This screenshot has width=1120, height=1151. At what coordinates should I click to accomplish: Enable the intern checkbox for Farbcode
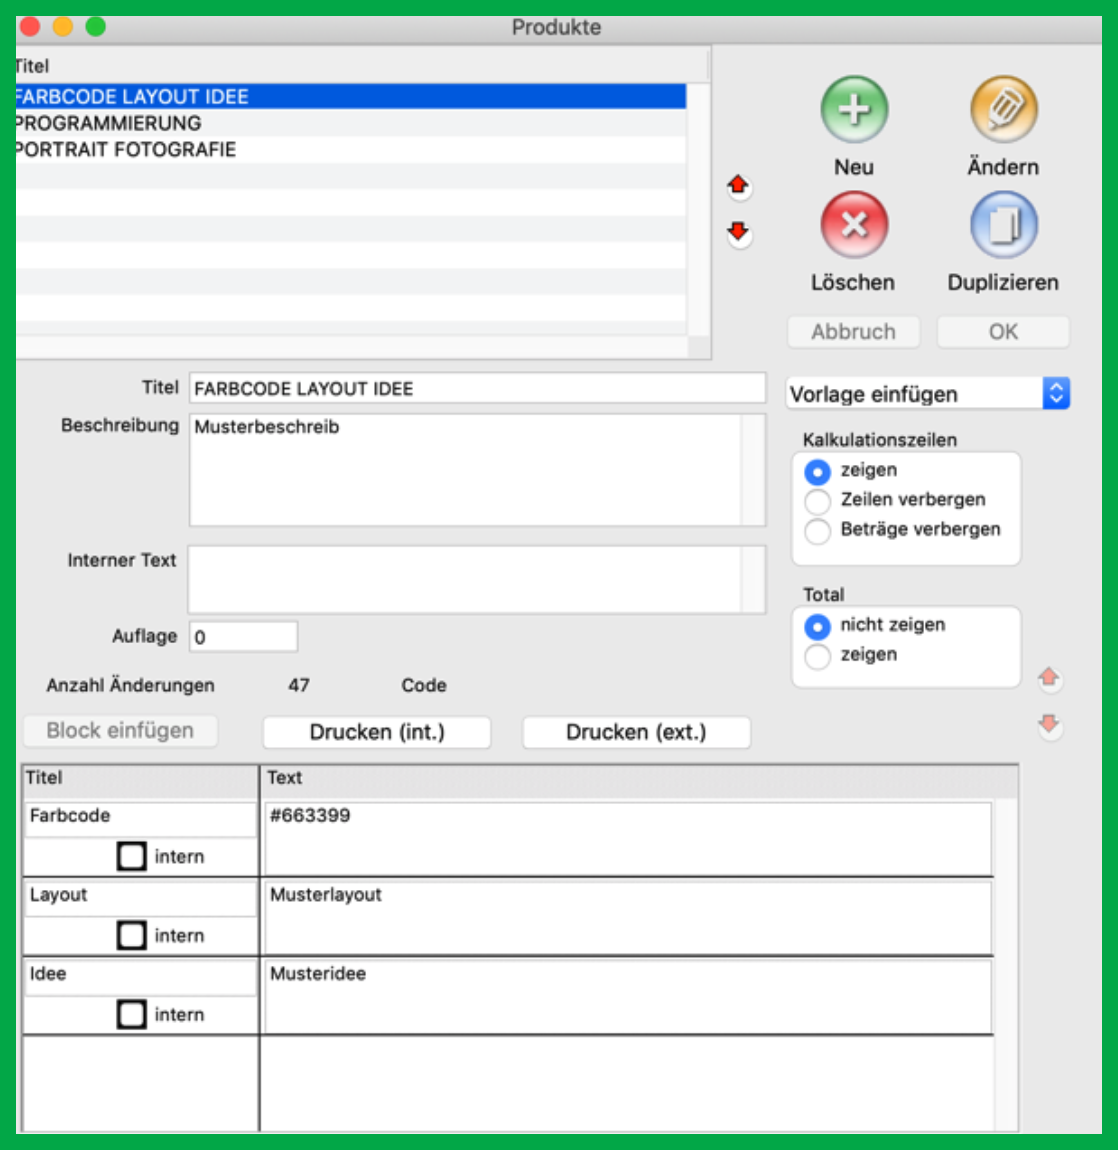[x=132, y=857]
